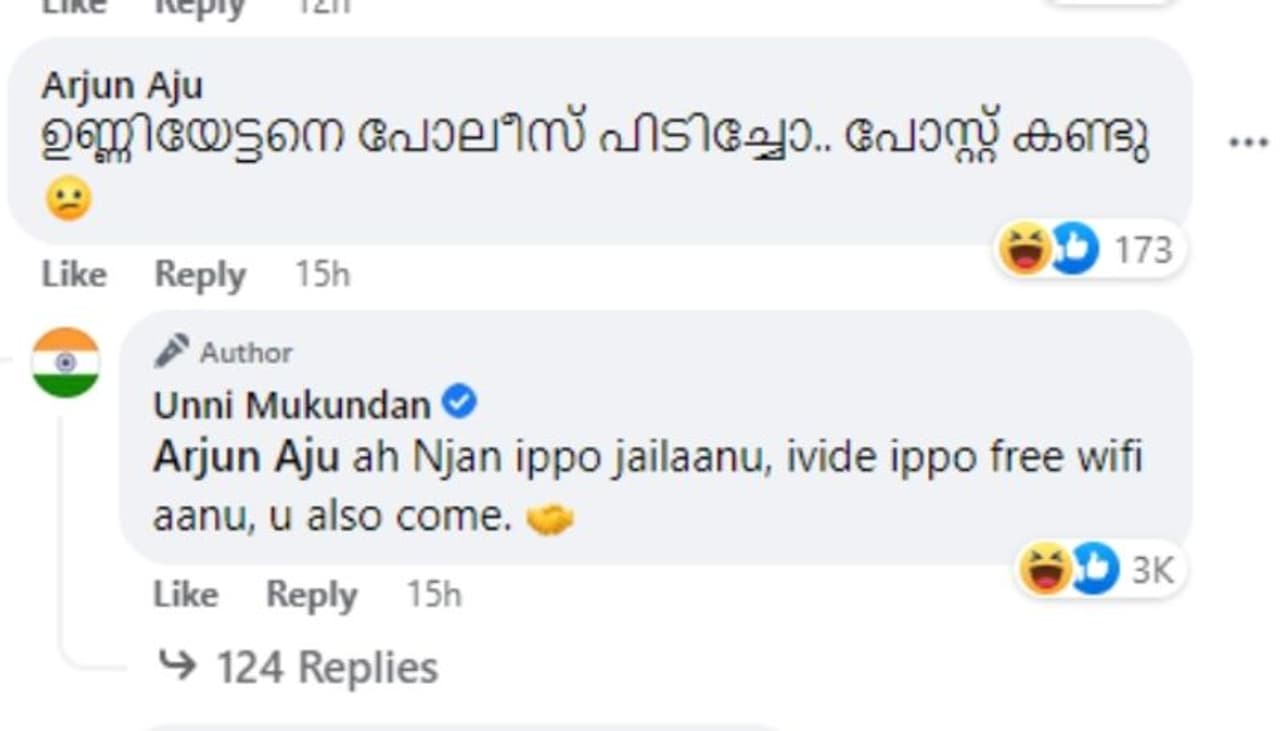
Task: Click laughing reaction emoji on Arjun's comment
Action: coord(1024,249)
